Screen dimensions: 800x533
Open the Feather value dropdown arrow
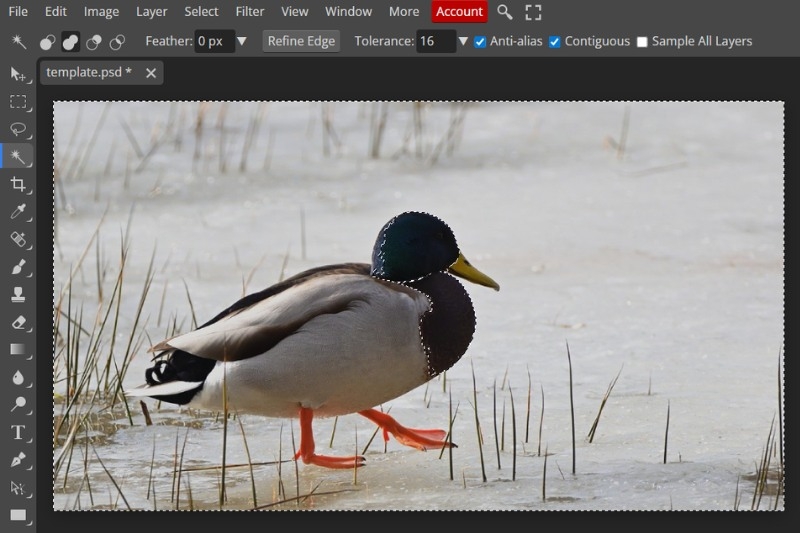pos(242,41)
